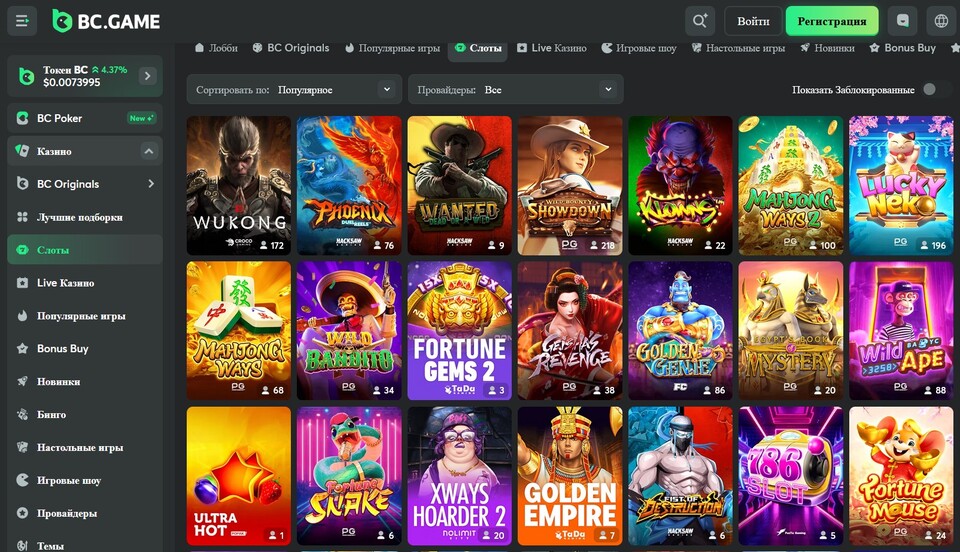
Task: Expand the Токен BC price arrow
Action: (x=147, y=76)
